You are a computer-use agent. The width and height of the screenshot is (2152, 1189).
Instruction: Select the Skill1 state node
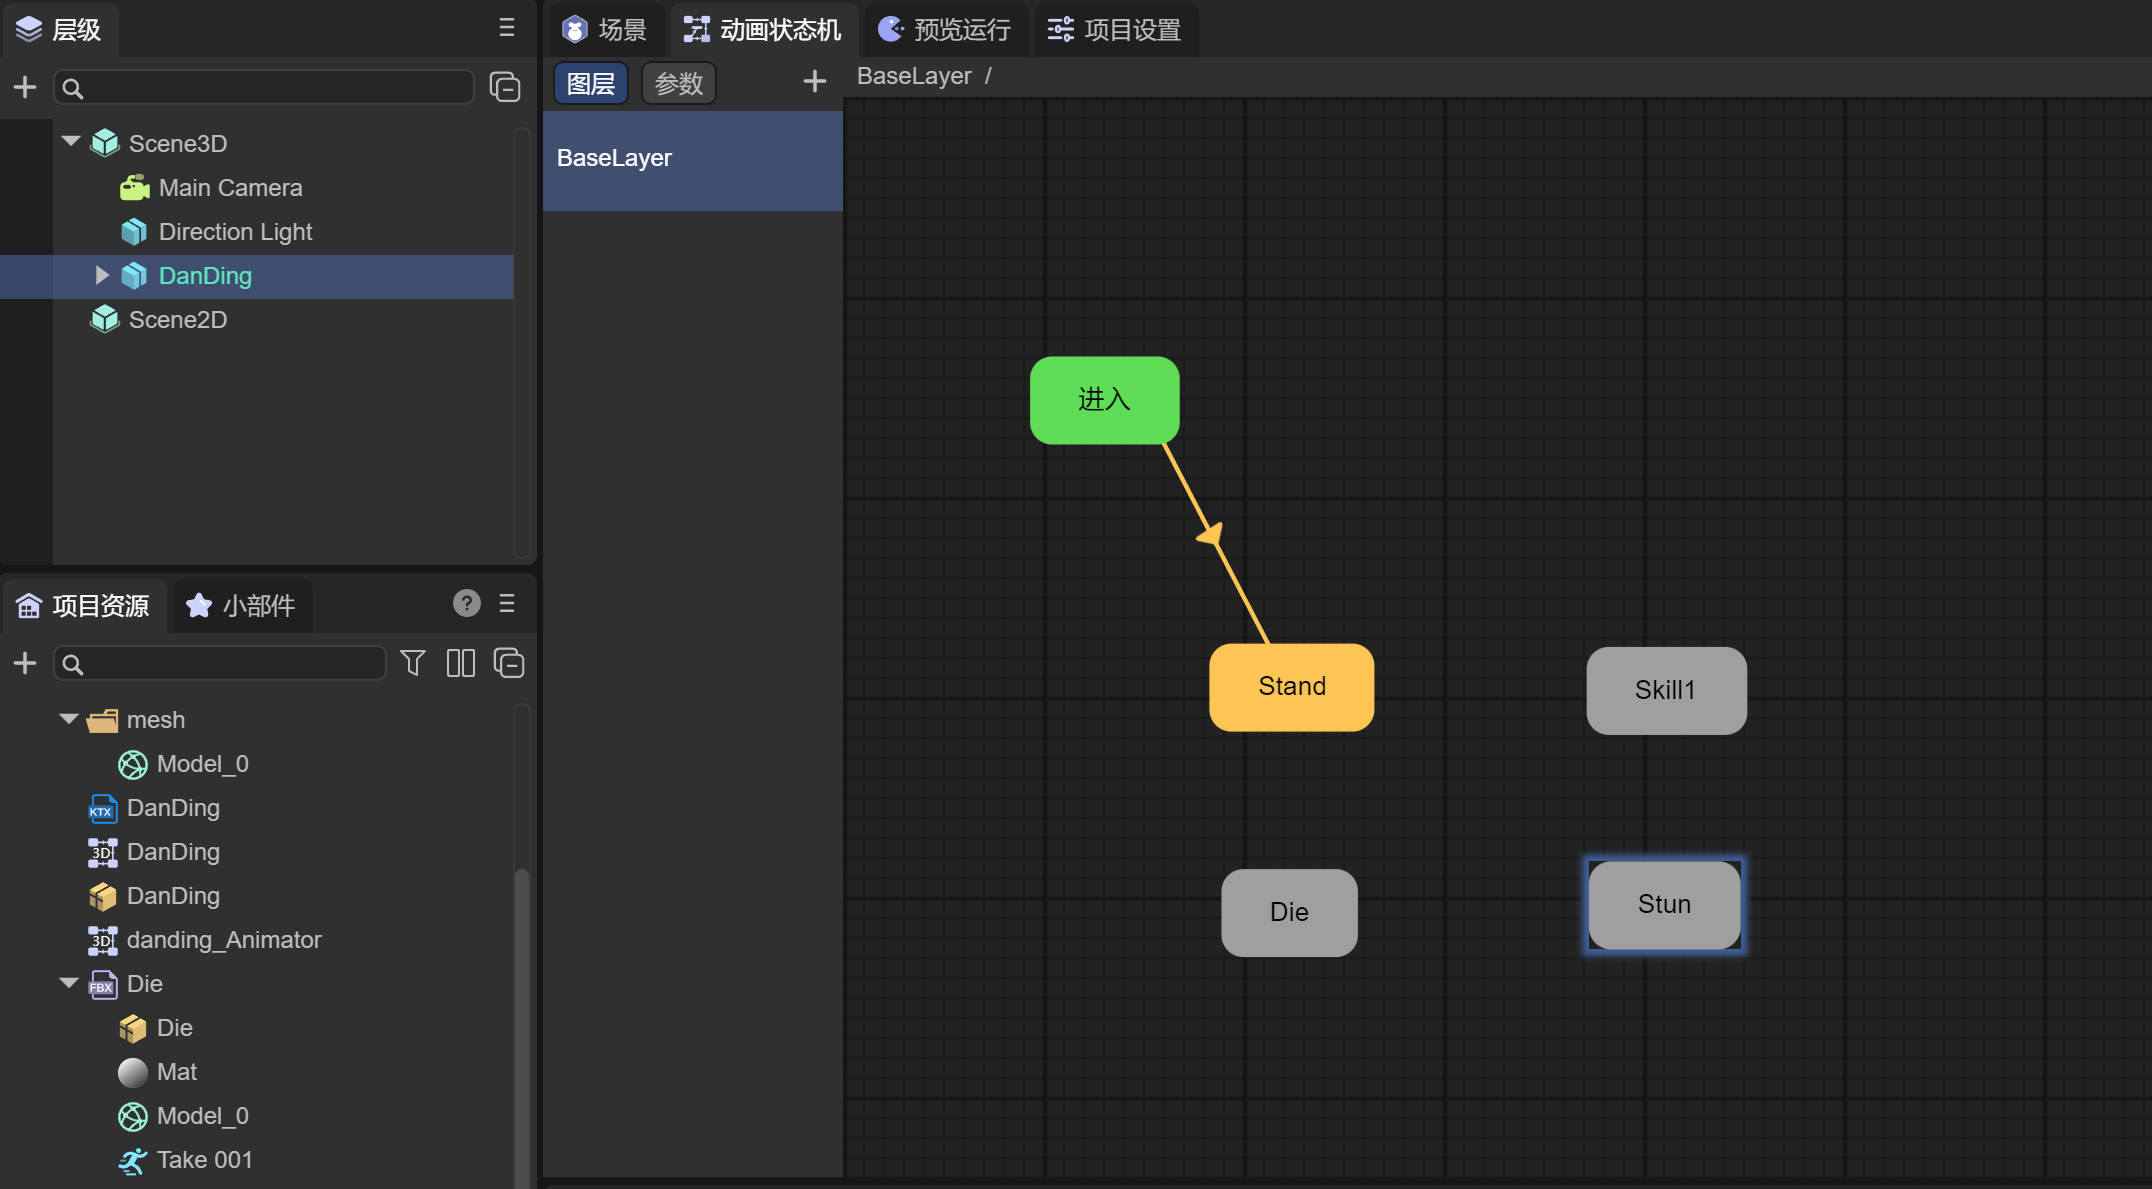pos(1665,690)
